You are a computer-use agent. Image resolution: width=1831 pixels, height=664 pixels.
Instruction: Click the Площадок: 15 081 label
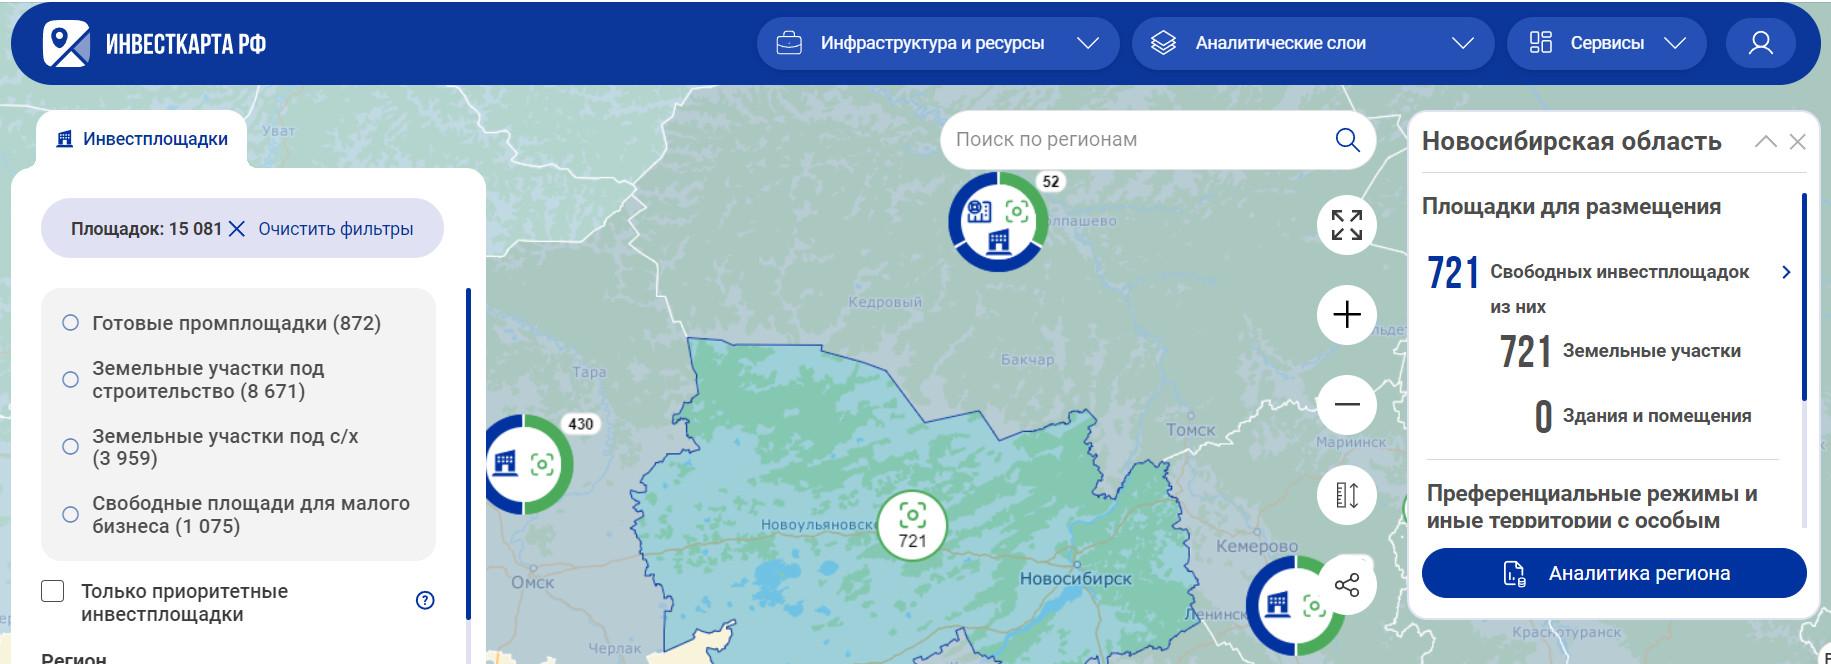146,229
